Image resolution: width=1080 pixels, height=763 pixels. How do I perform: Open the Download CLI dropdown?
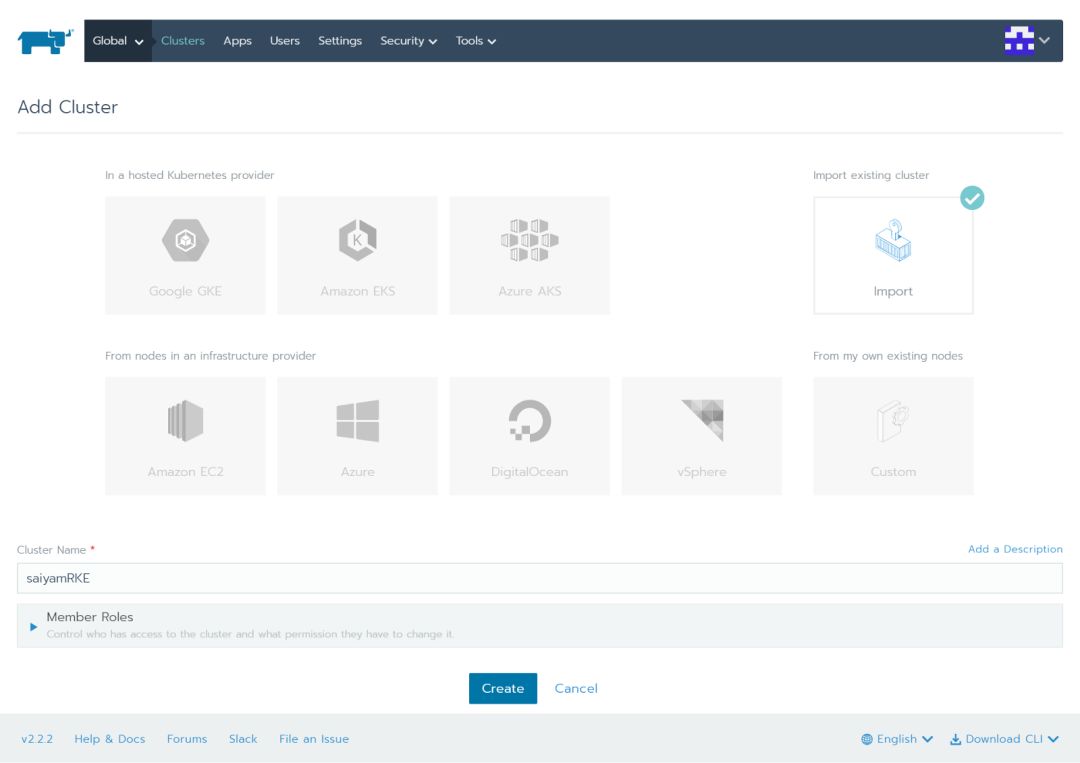tap(1004, 739)
